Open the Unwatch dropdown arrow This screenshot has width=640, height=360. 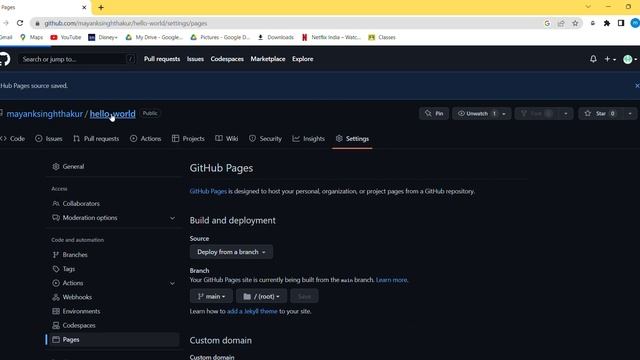click(x=504, y=113)
